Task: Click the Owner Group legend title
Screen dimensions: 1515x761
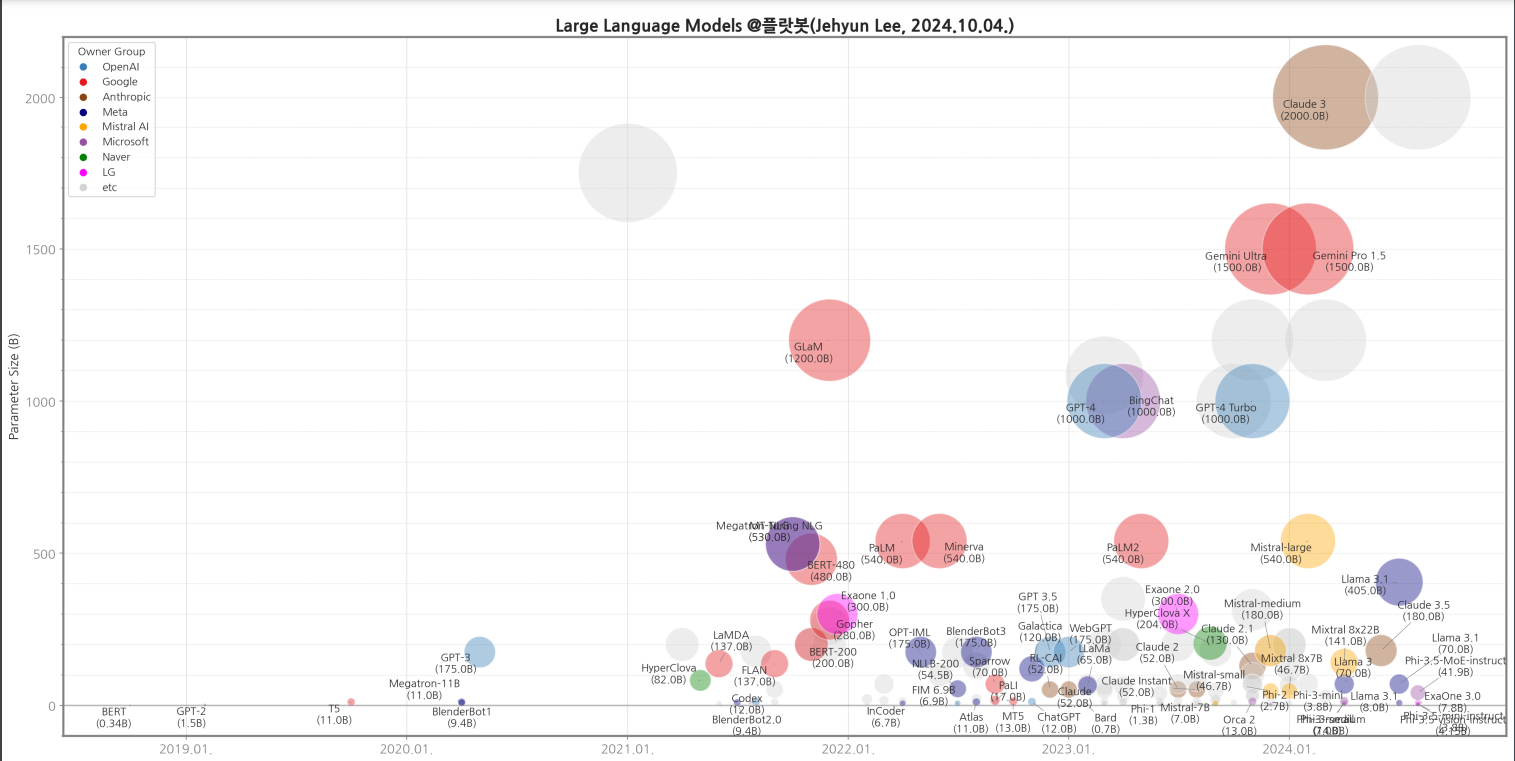Action: coord(111,52)
